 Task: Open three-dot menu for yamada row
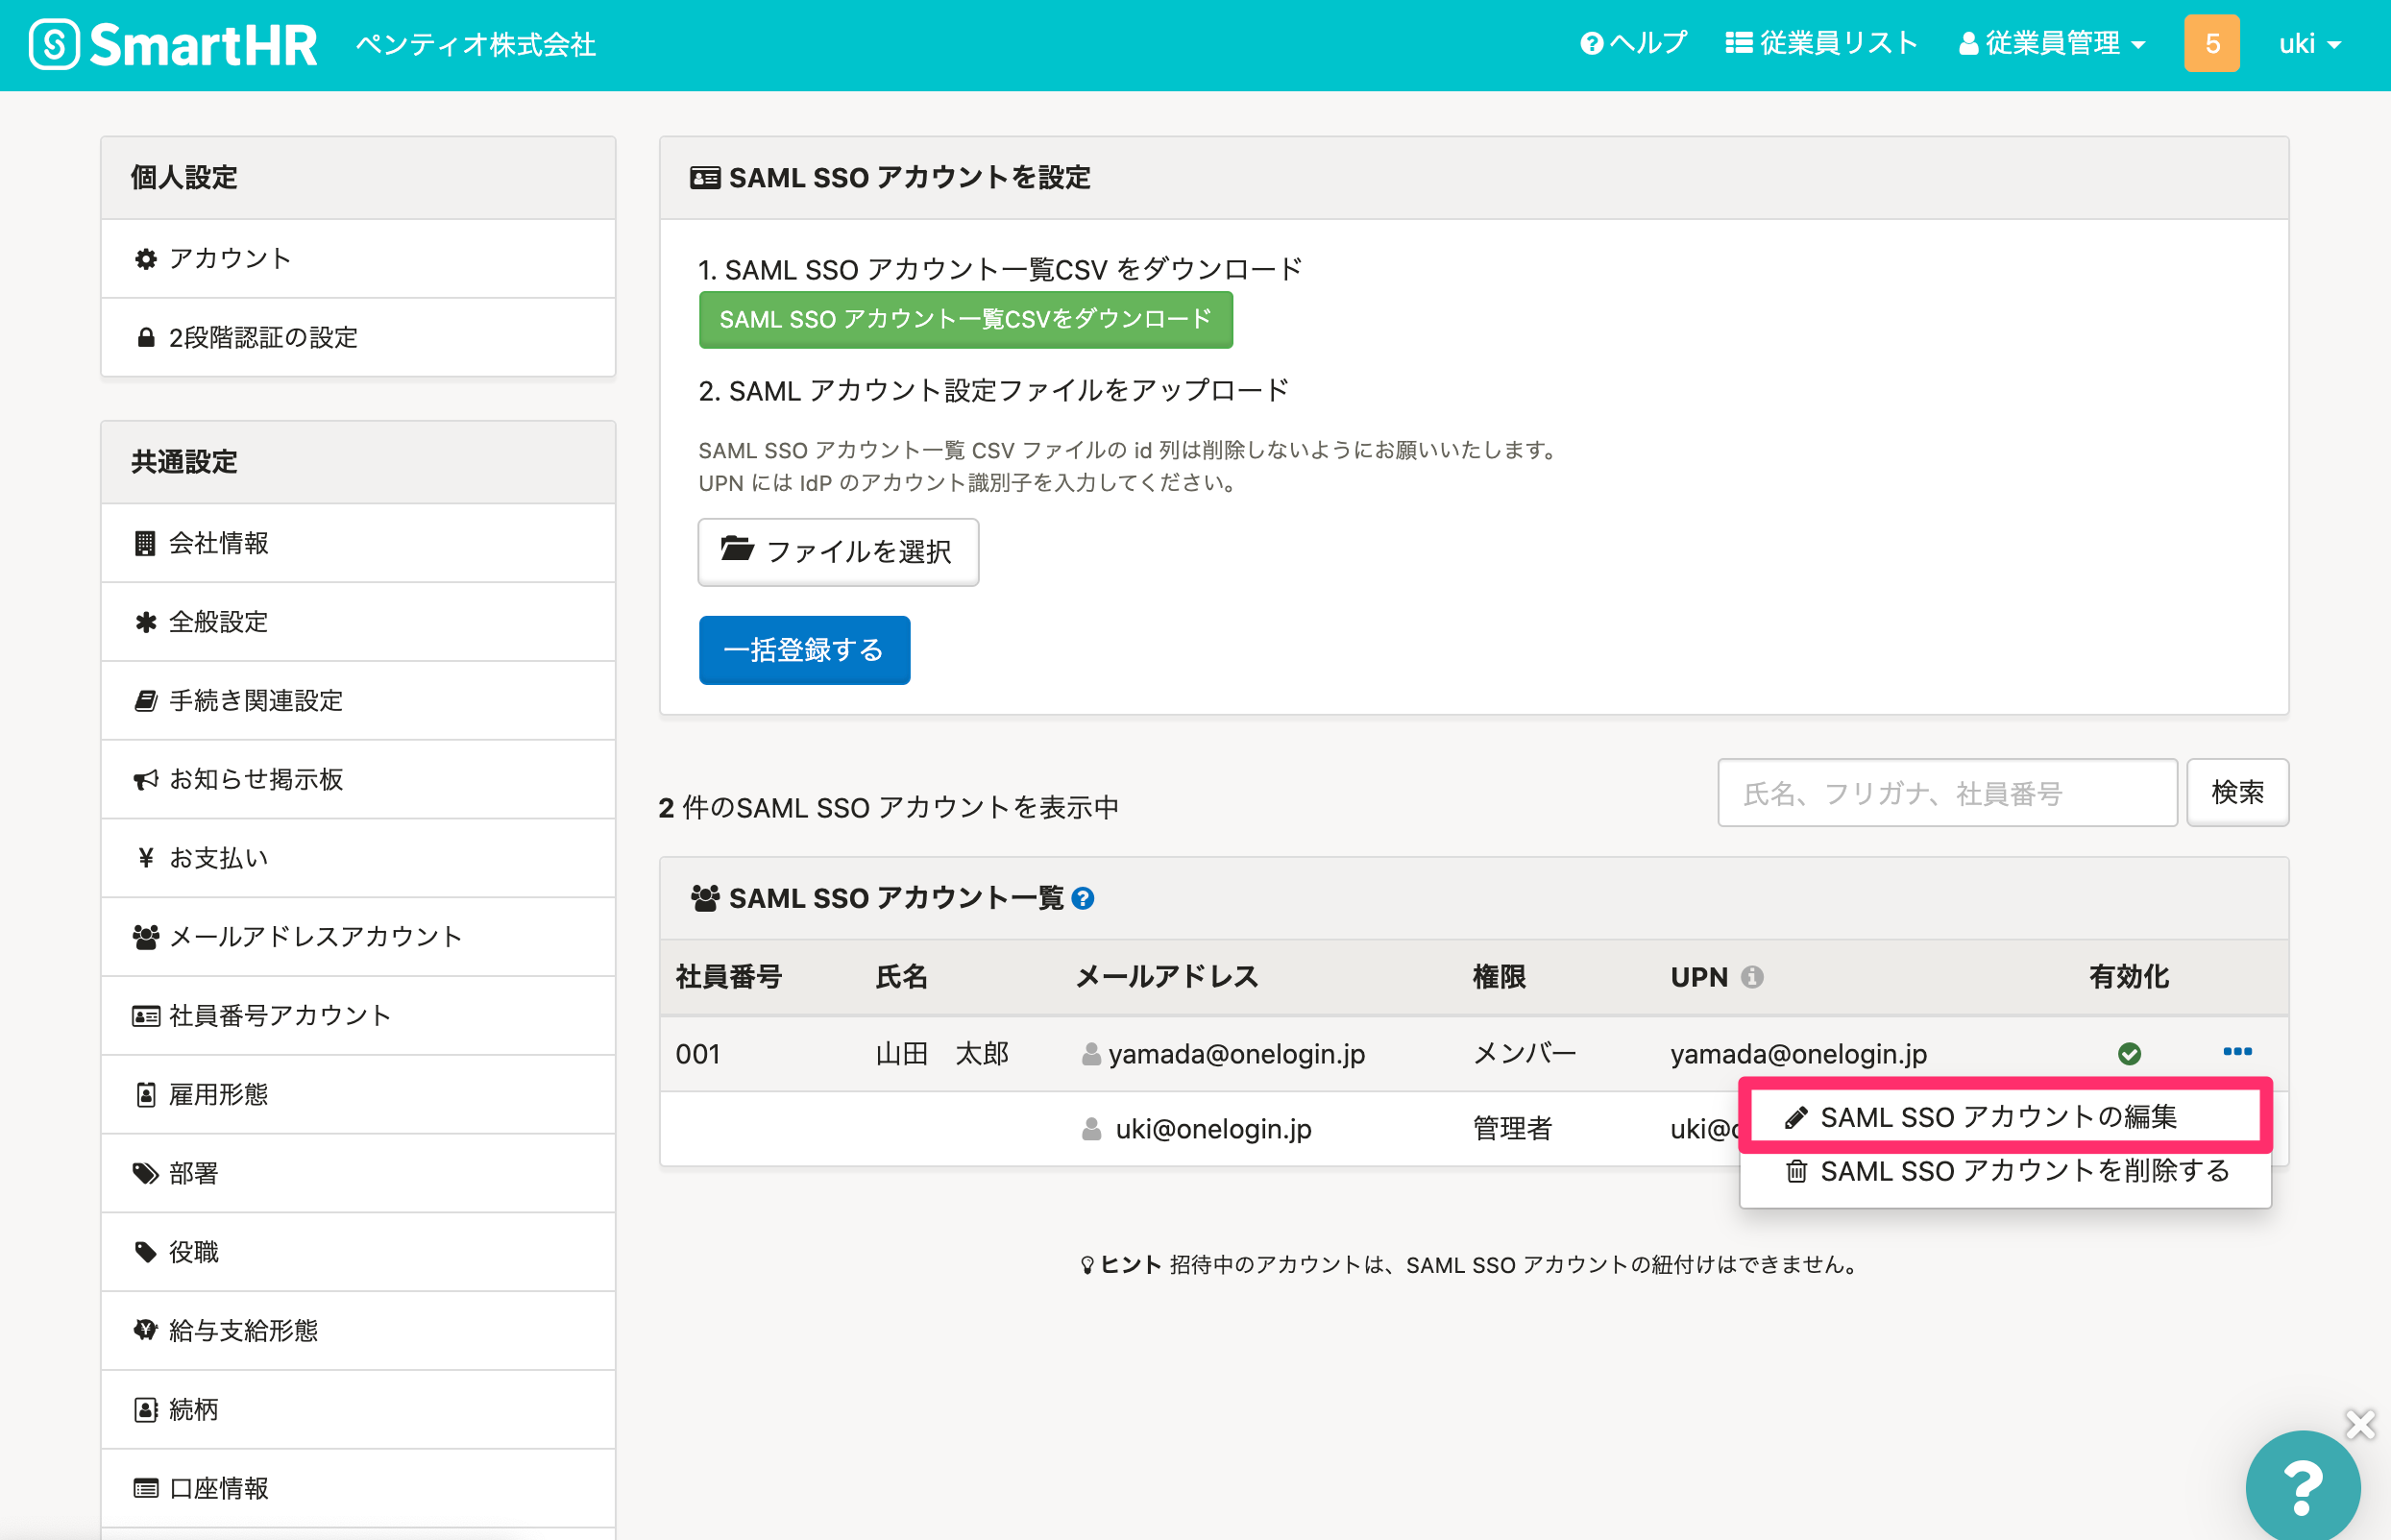point(2237,1052)
